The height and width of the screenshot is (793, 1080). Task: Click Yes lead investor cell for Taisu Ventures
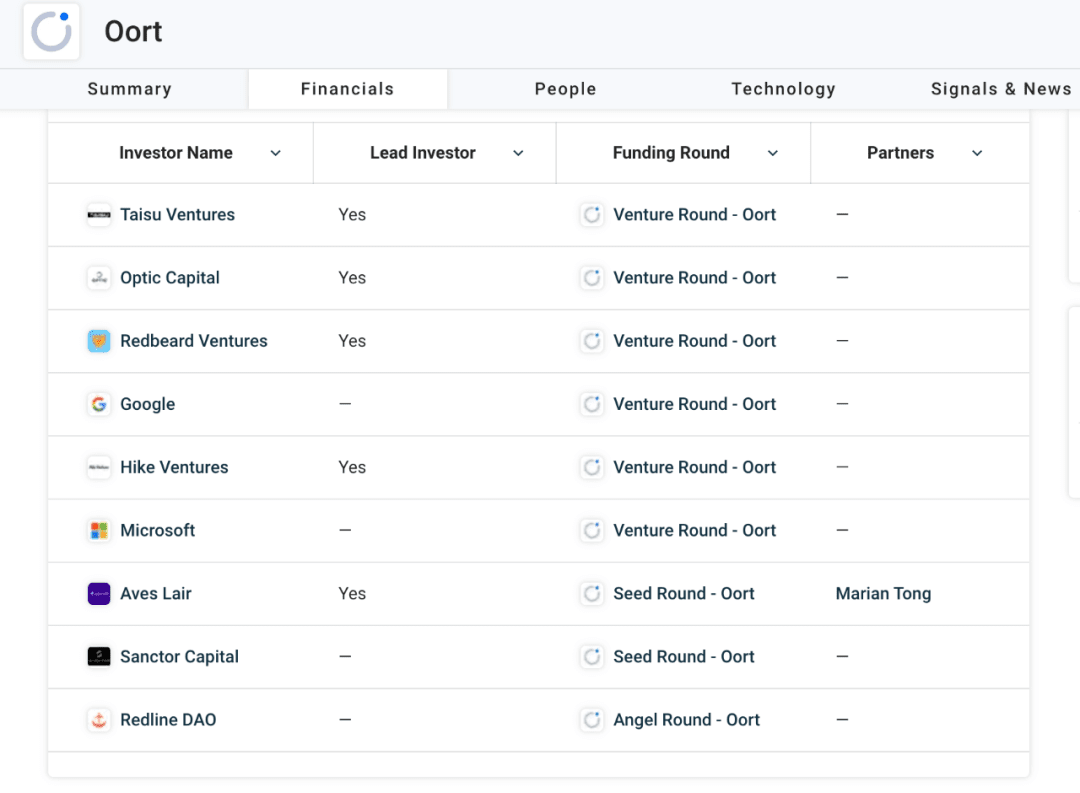click(x=352, y=215)
